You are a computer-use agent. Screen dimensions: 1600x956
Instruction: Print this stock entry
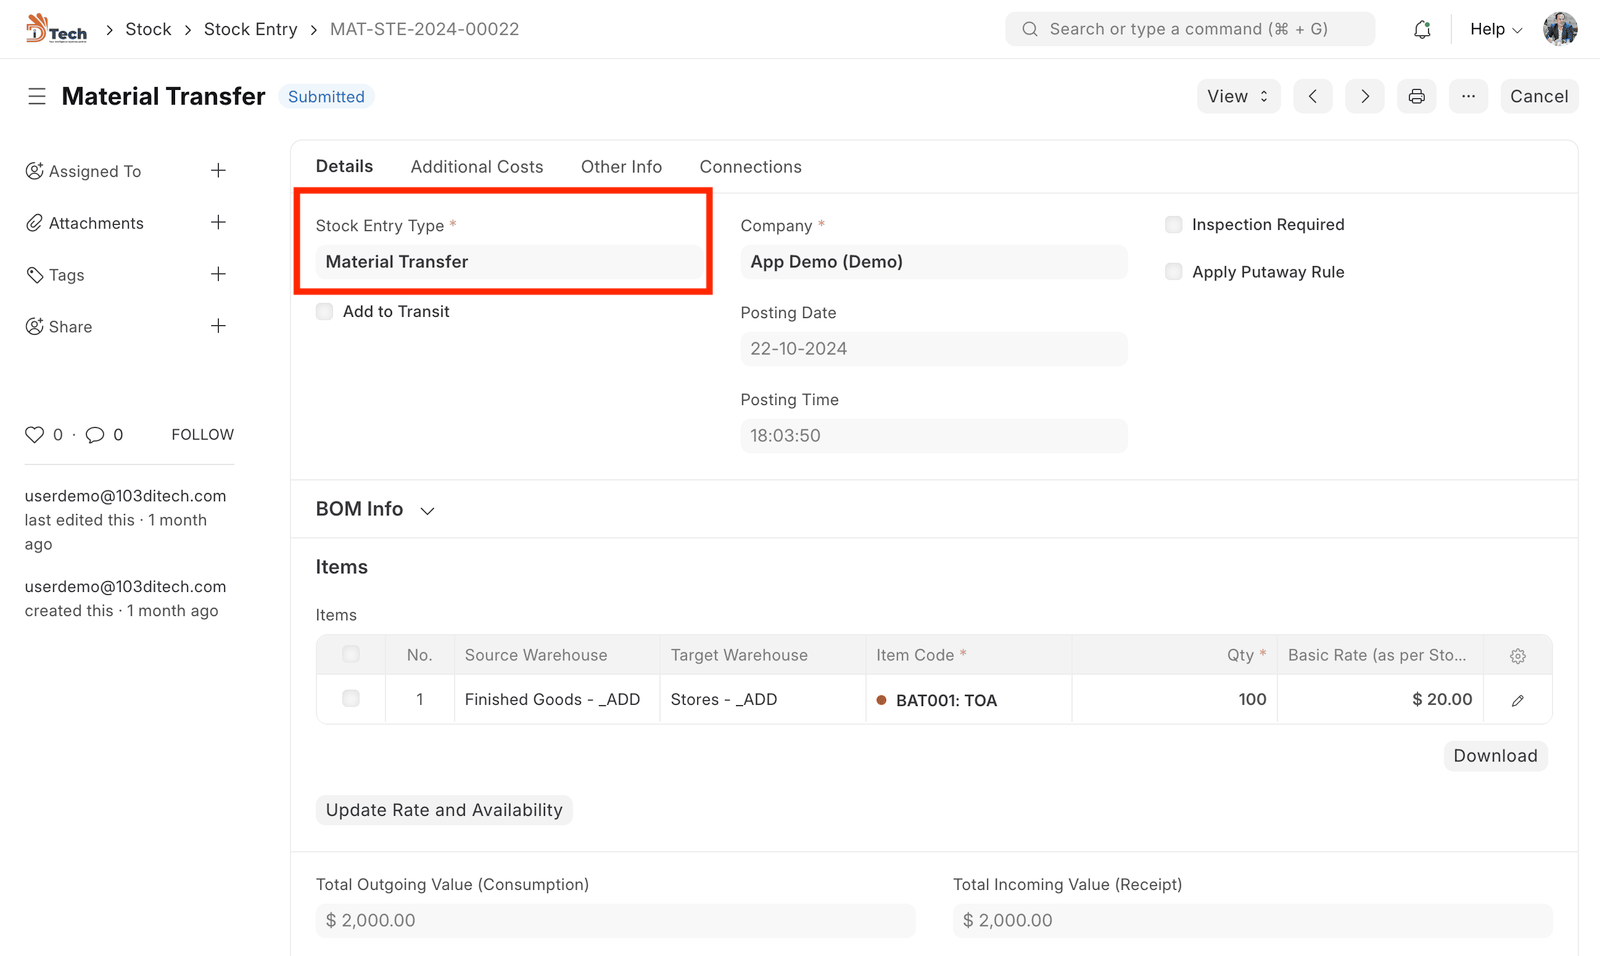[x=1416, y=97]
